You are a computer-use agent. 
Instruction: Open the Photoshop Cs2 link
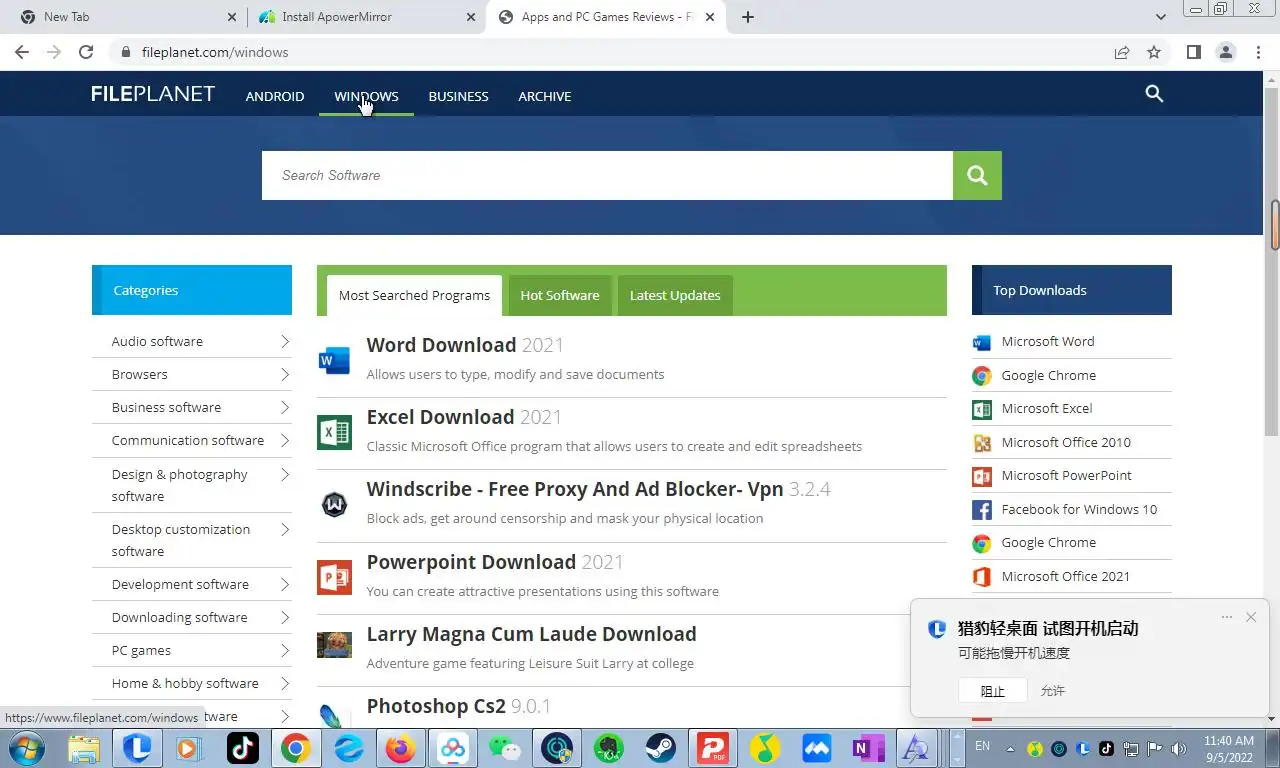[436, 706]
